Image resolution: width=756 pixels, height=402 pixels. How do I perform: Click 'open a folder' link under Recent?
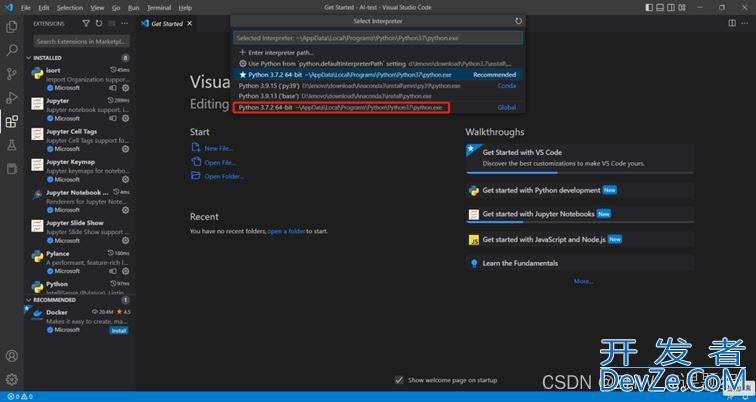coord(286,231)
